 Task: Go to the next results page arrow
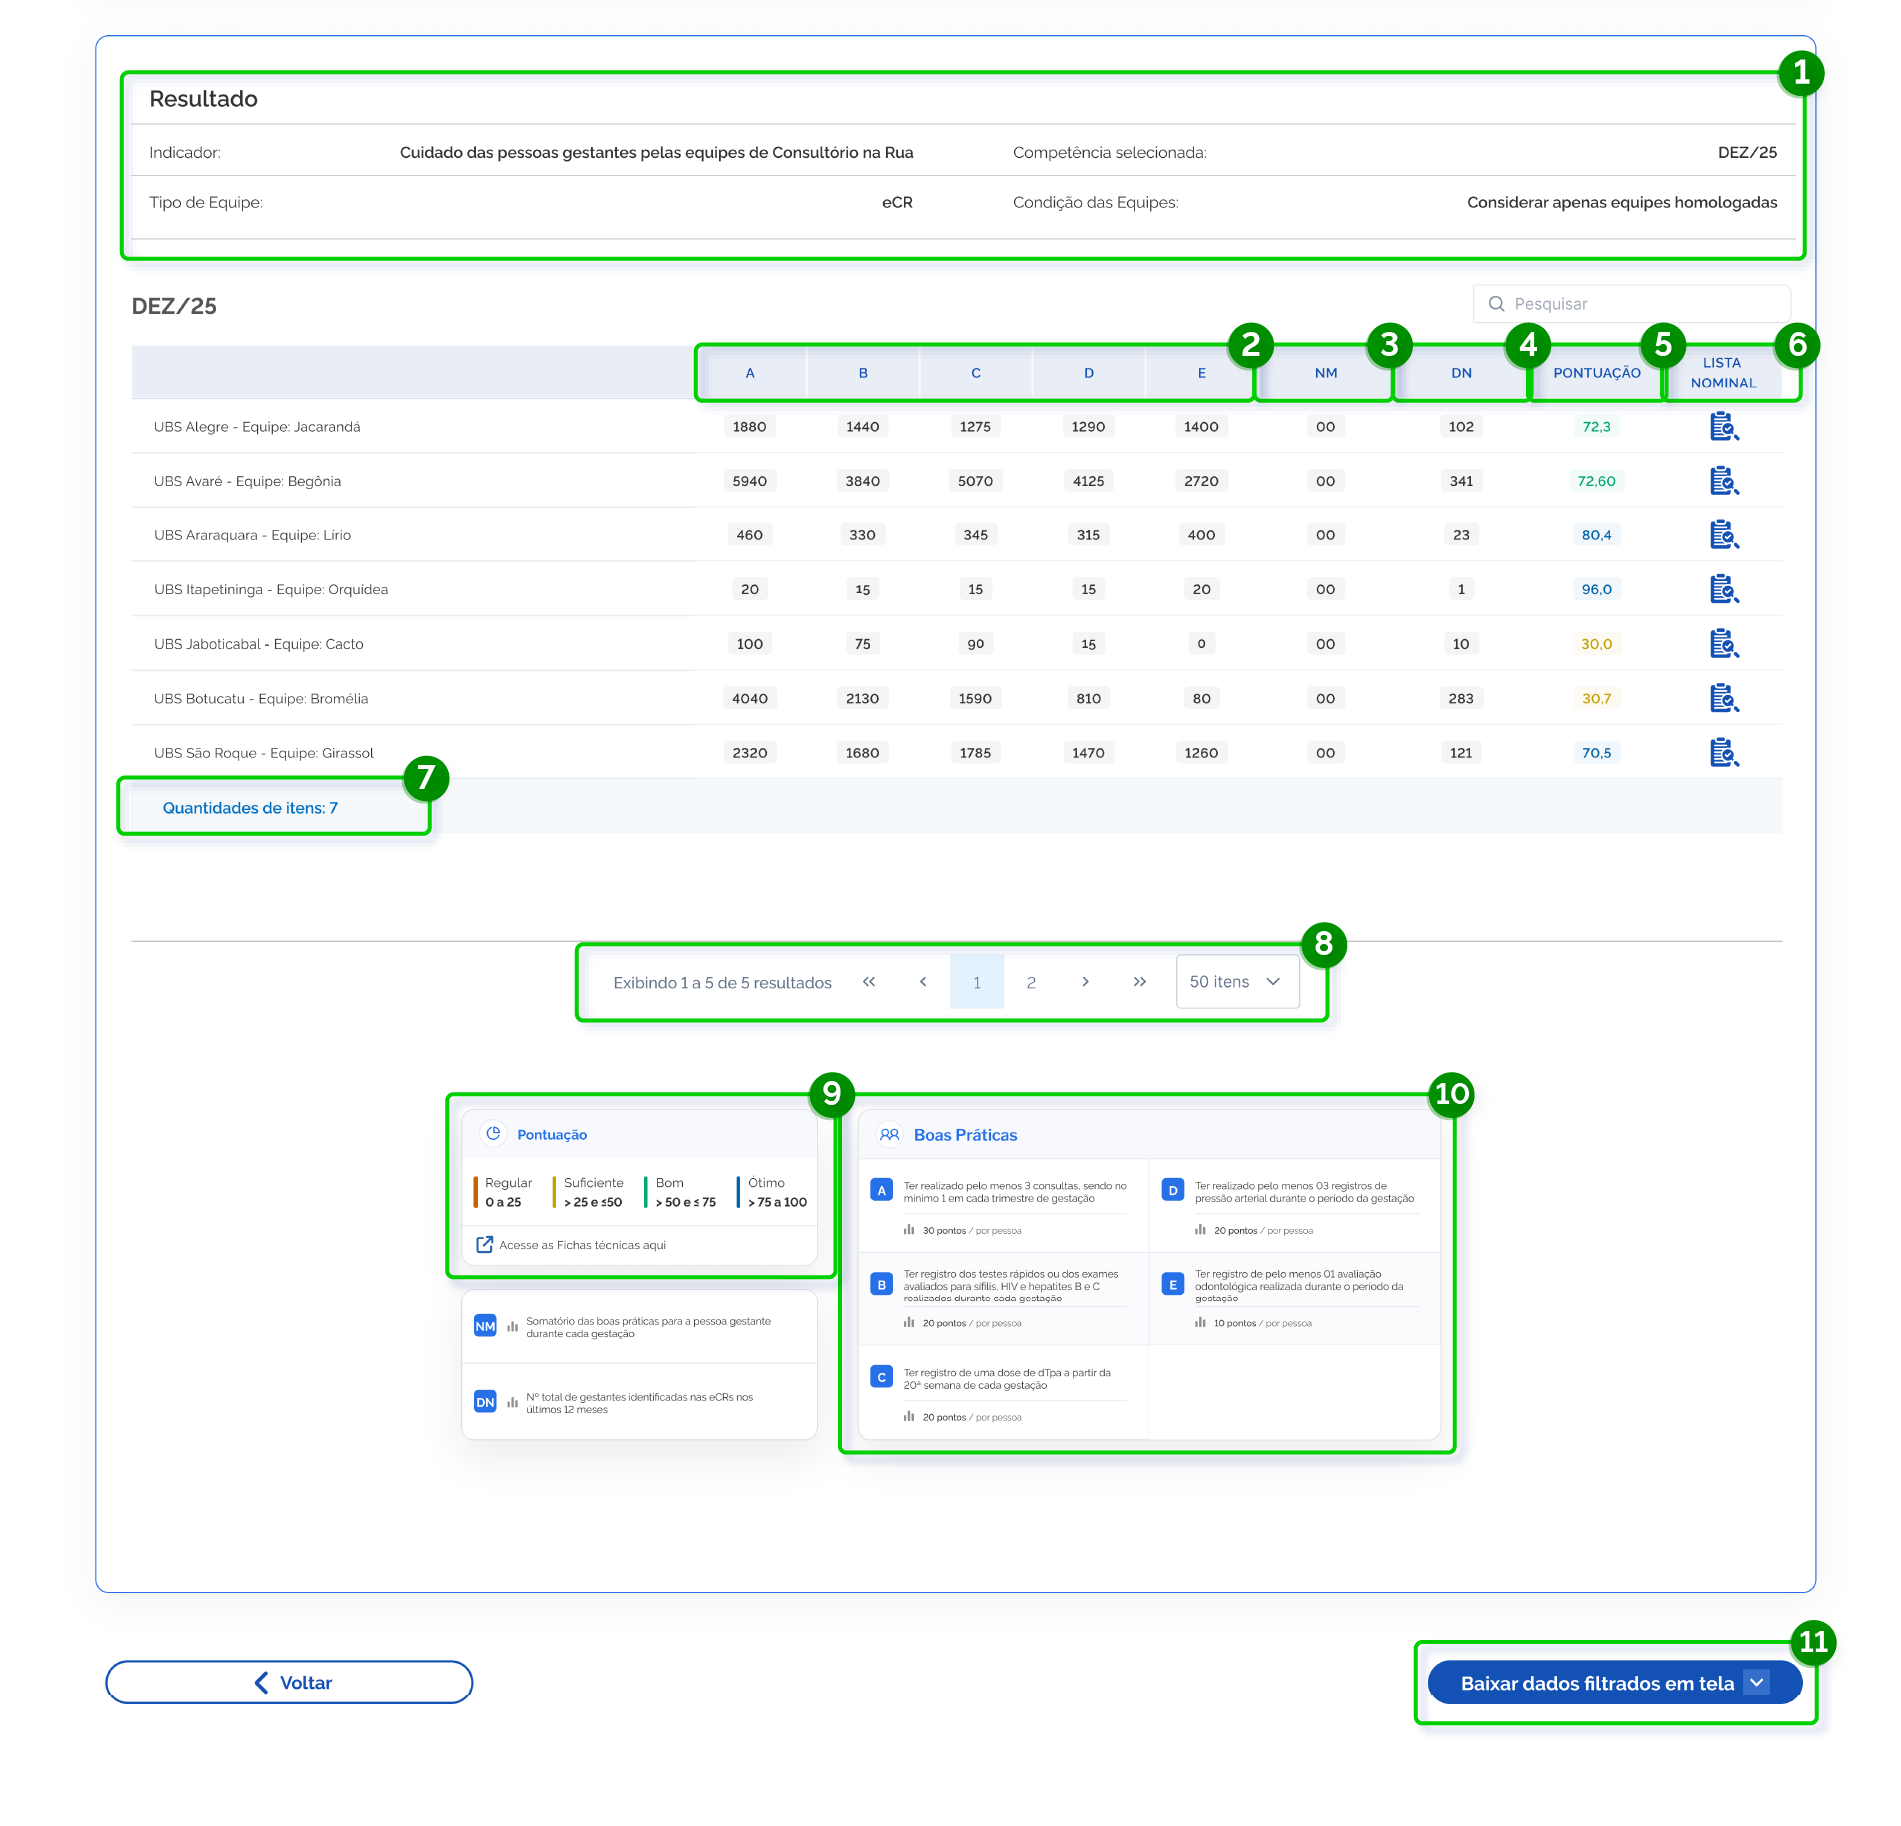1085,982
